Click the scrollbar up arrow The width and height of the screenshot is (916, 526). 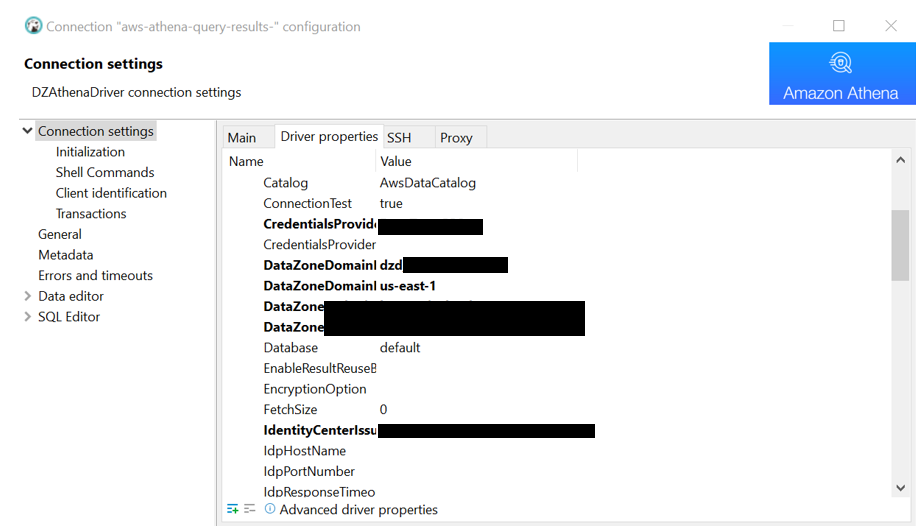coord(900,160)
